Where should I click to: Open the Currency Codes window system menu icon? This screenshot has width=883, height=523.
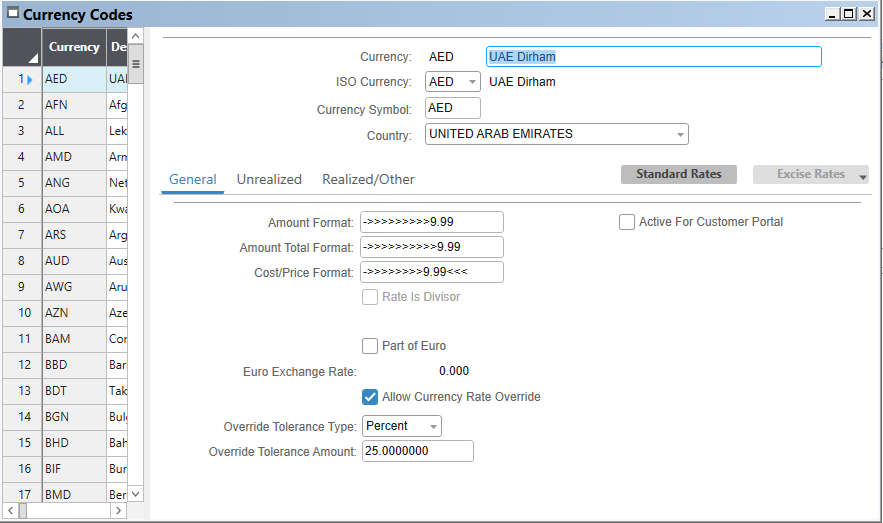coord(12,14)
